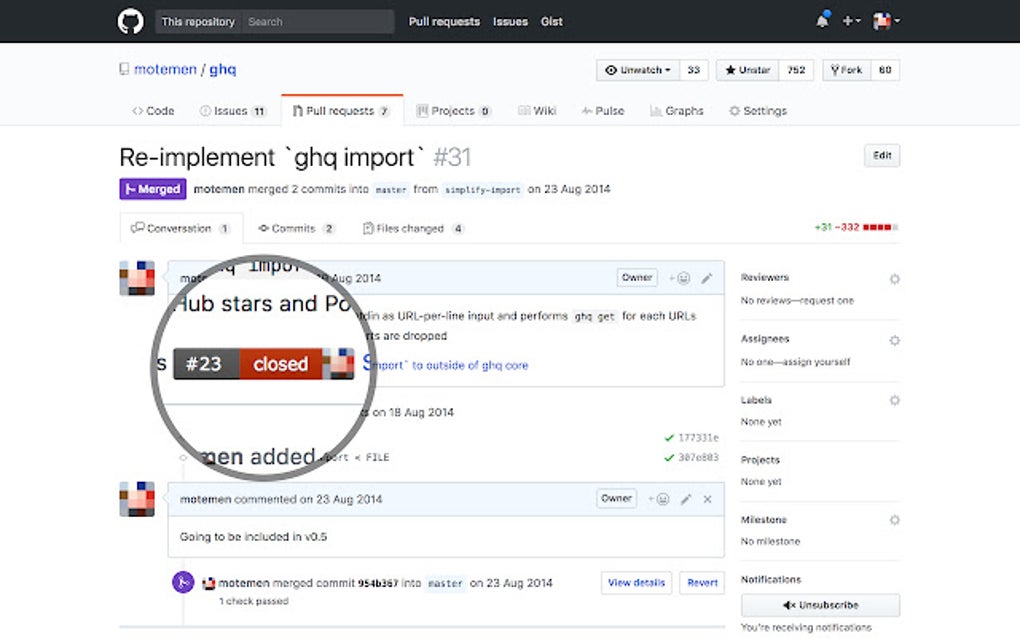The height and width of the screenshot is (638, 1020).
Task: Edit the comment using the pencil icon
Action: tap(684, 498)
